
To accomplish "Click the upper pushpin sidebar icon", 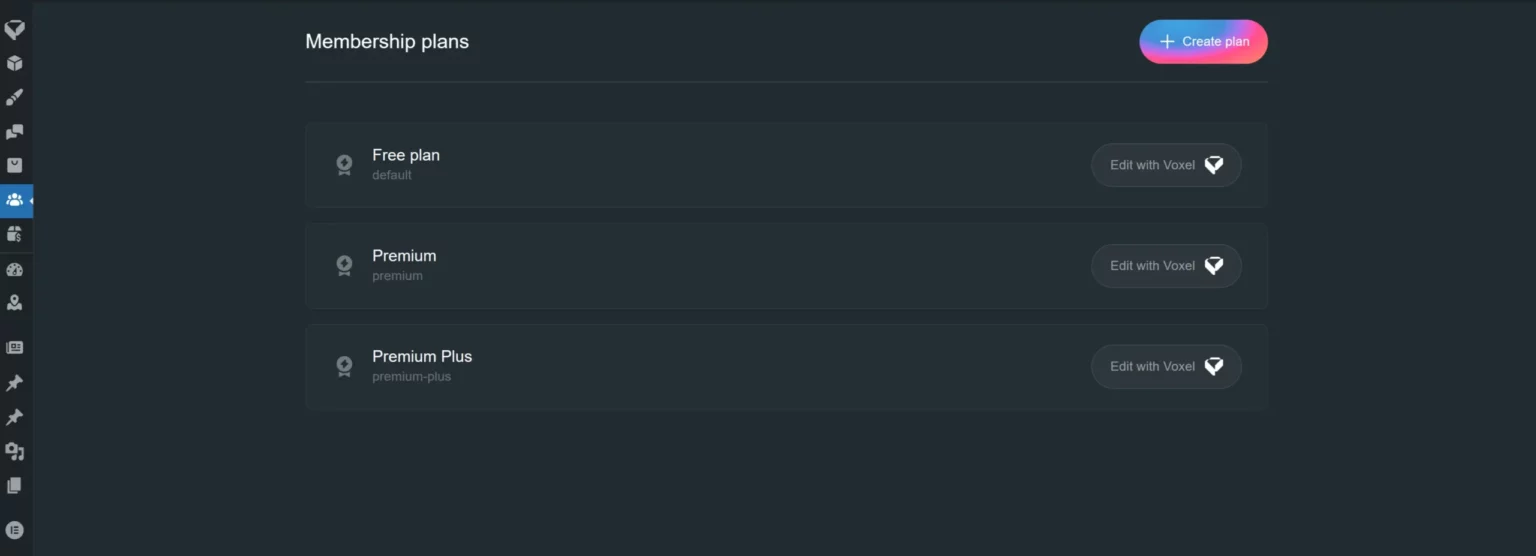I will pos(14,383).
